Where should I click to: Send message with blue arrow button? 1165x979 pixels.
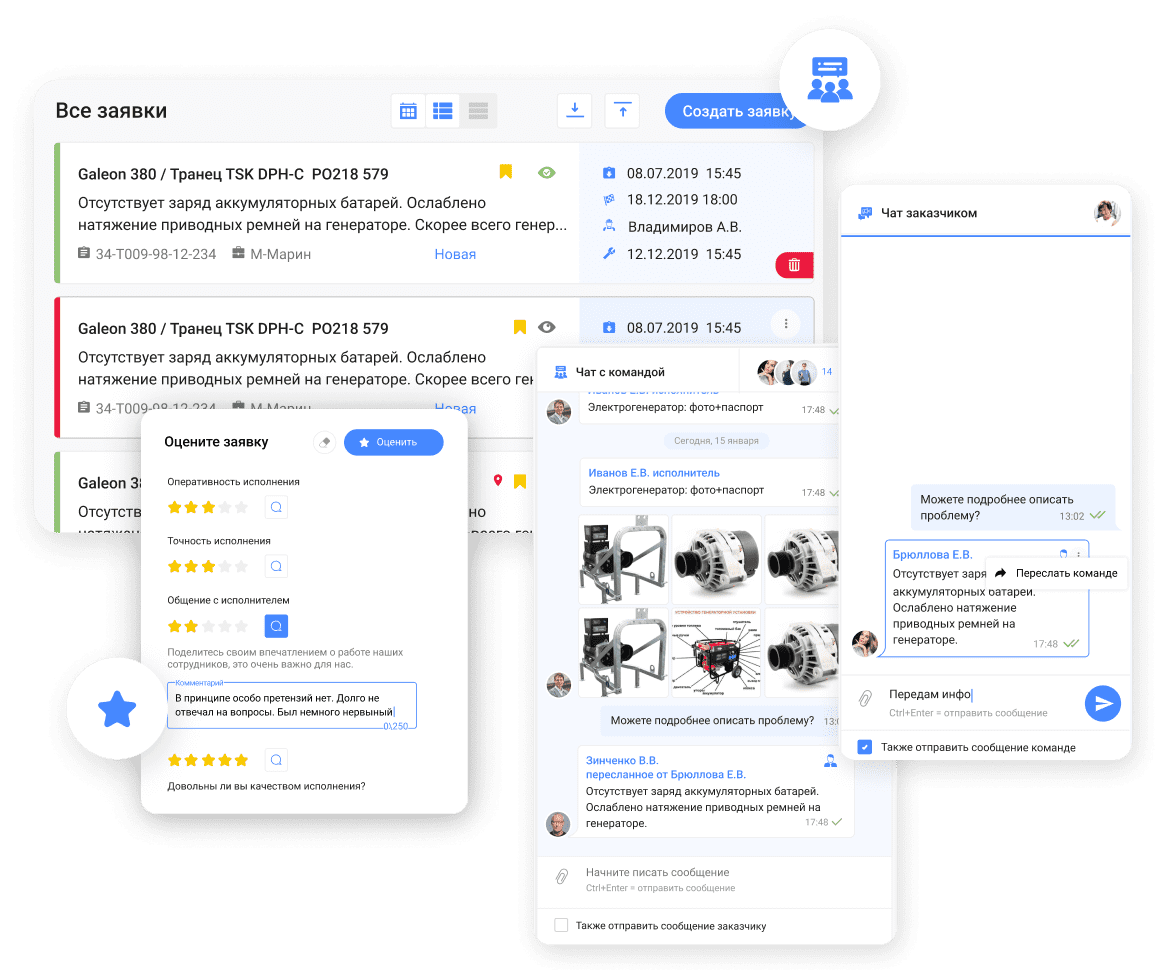1103,703
